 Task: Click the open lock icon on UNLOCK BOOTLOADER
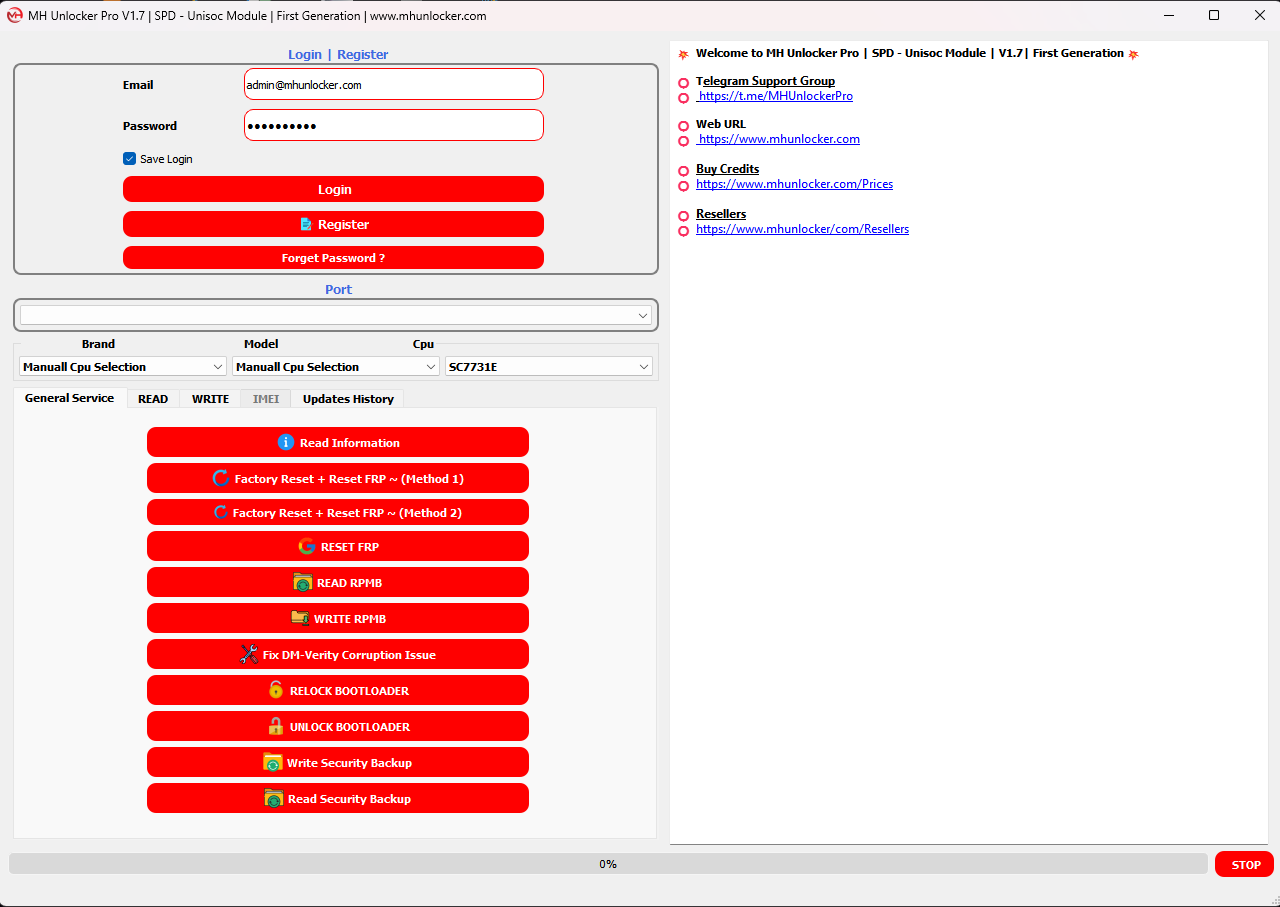[276, 726]
